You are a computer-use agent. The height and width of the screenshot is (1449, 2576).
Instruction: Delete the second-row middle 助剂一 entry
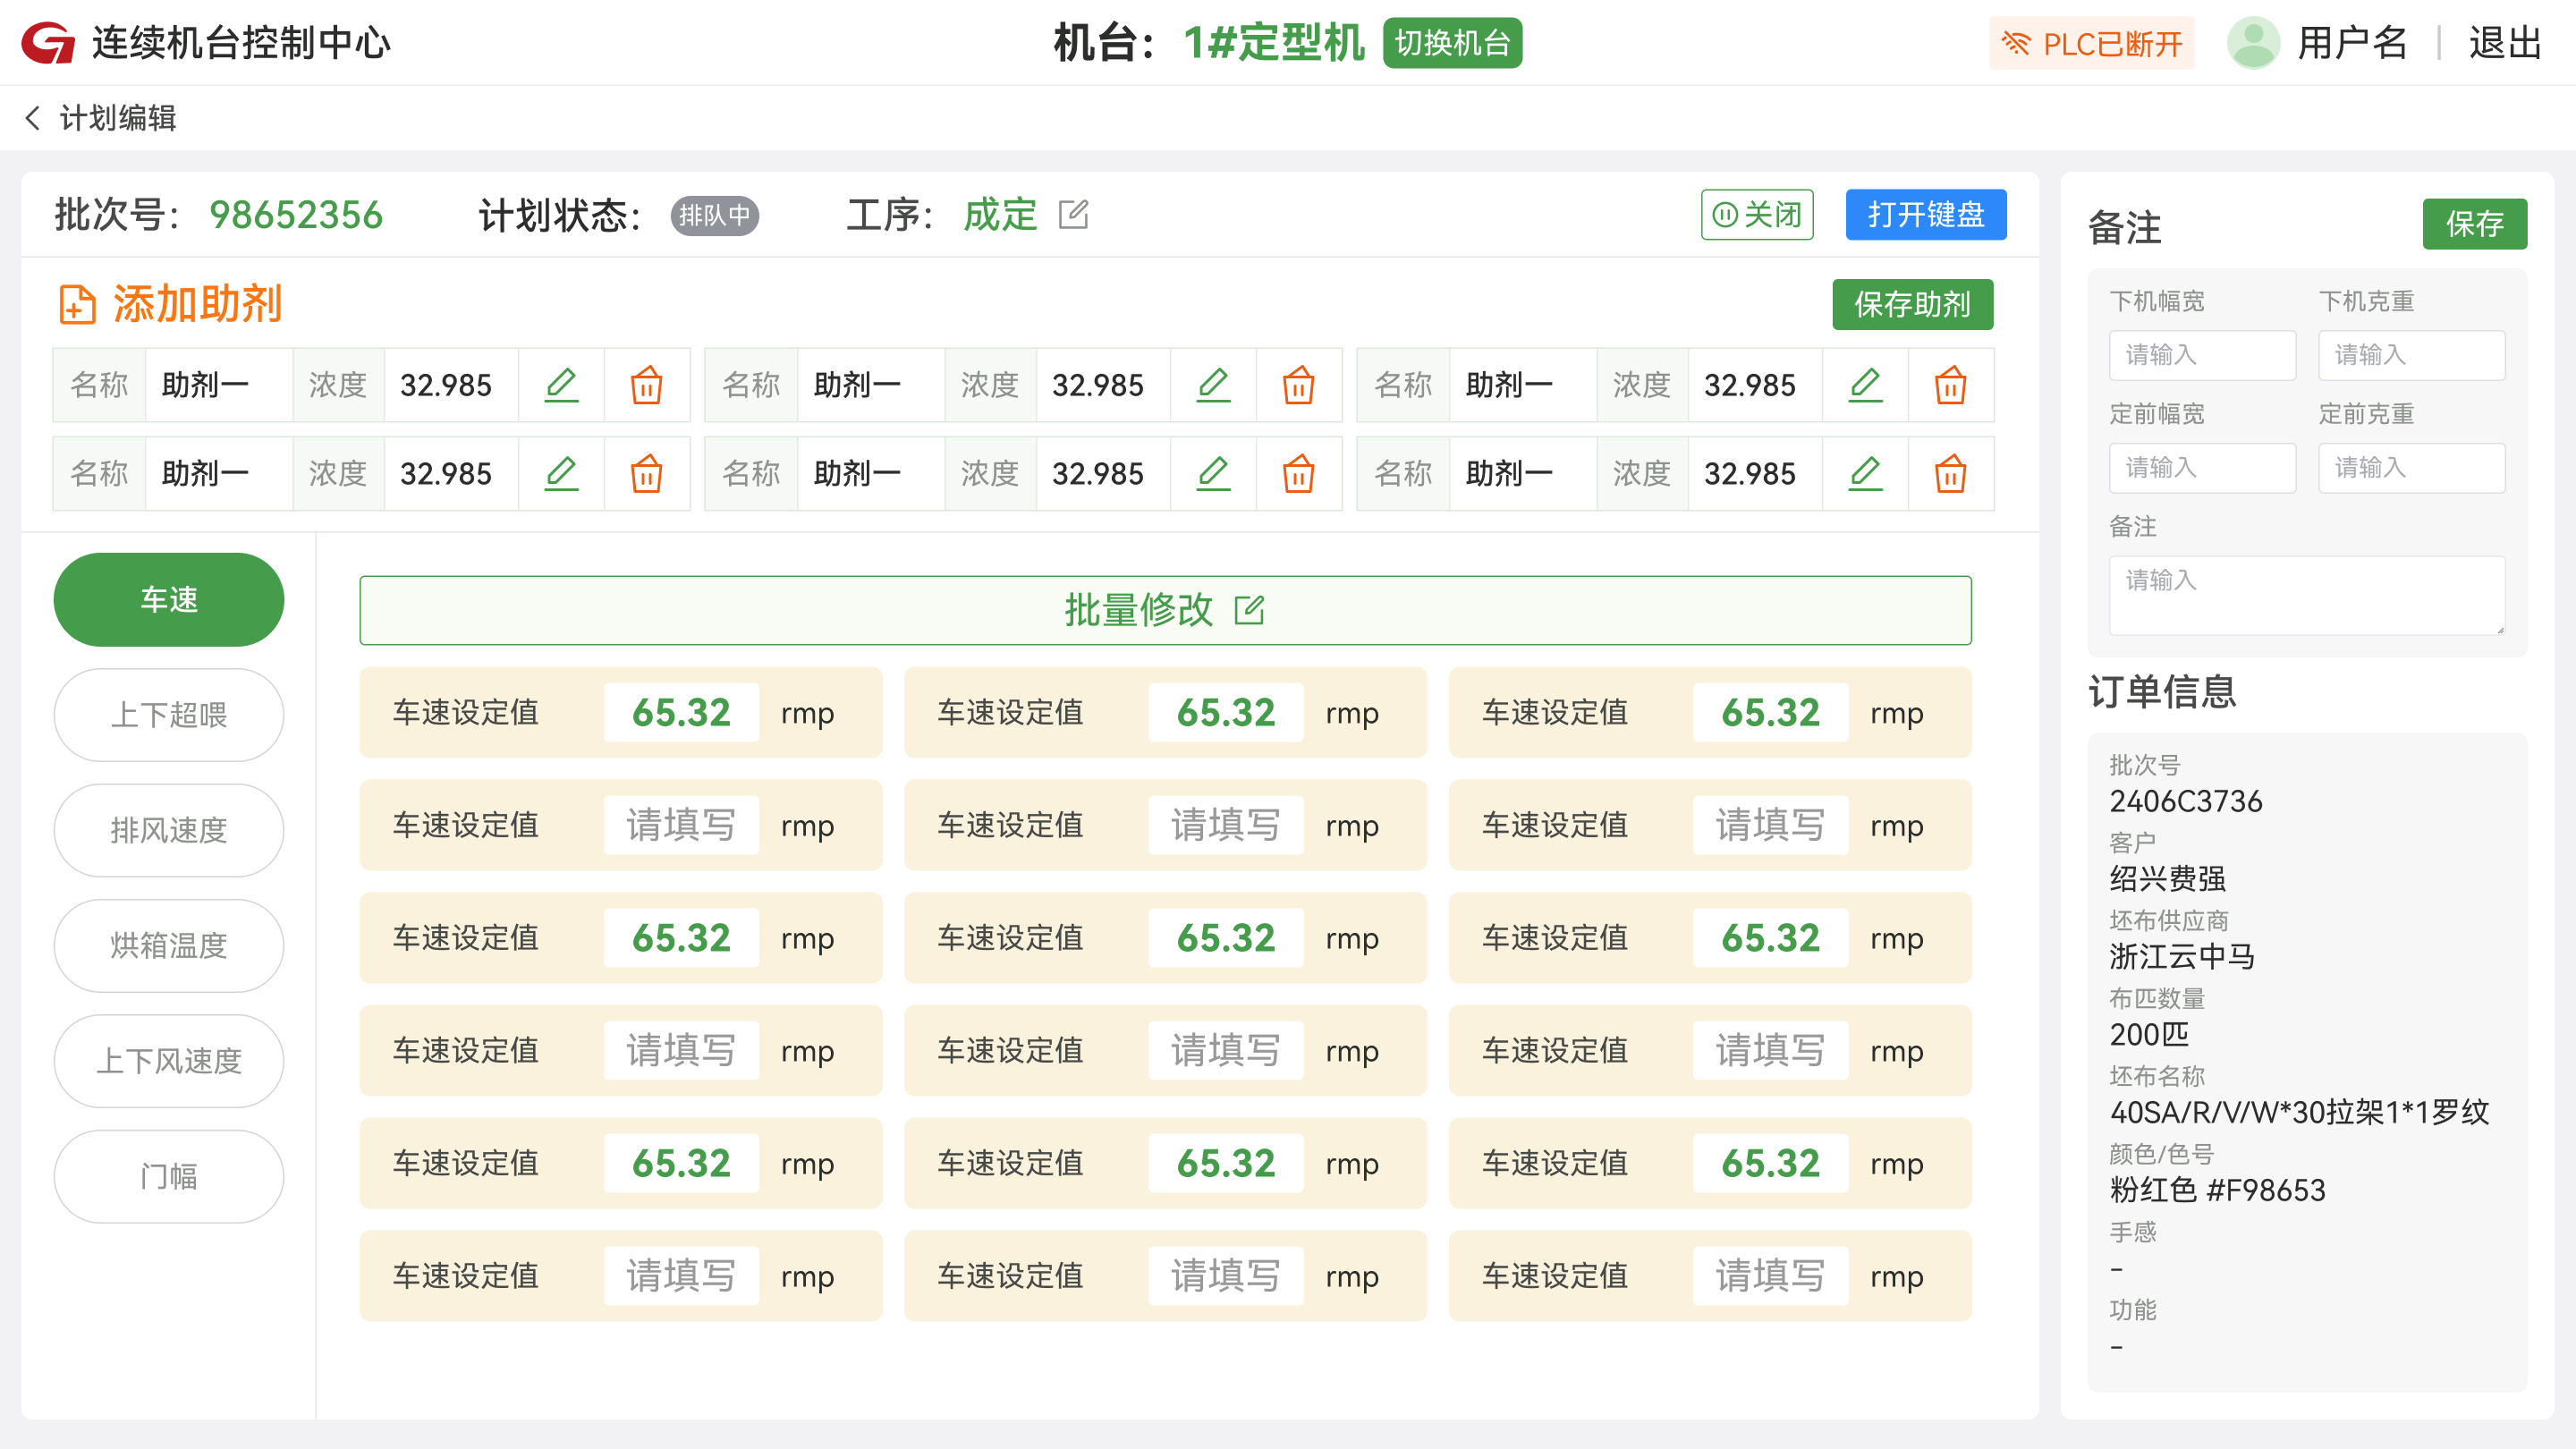coord(1299,473)
